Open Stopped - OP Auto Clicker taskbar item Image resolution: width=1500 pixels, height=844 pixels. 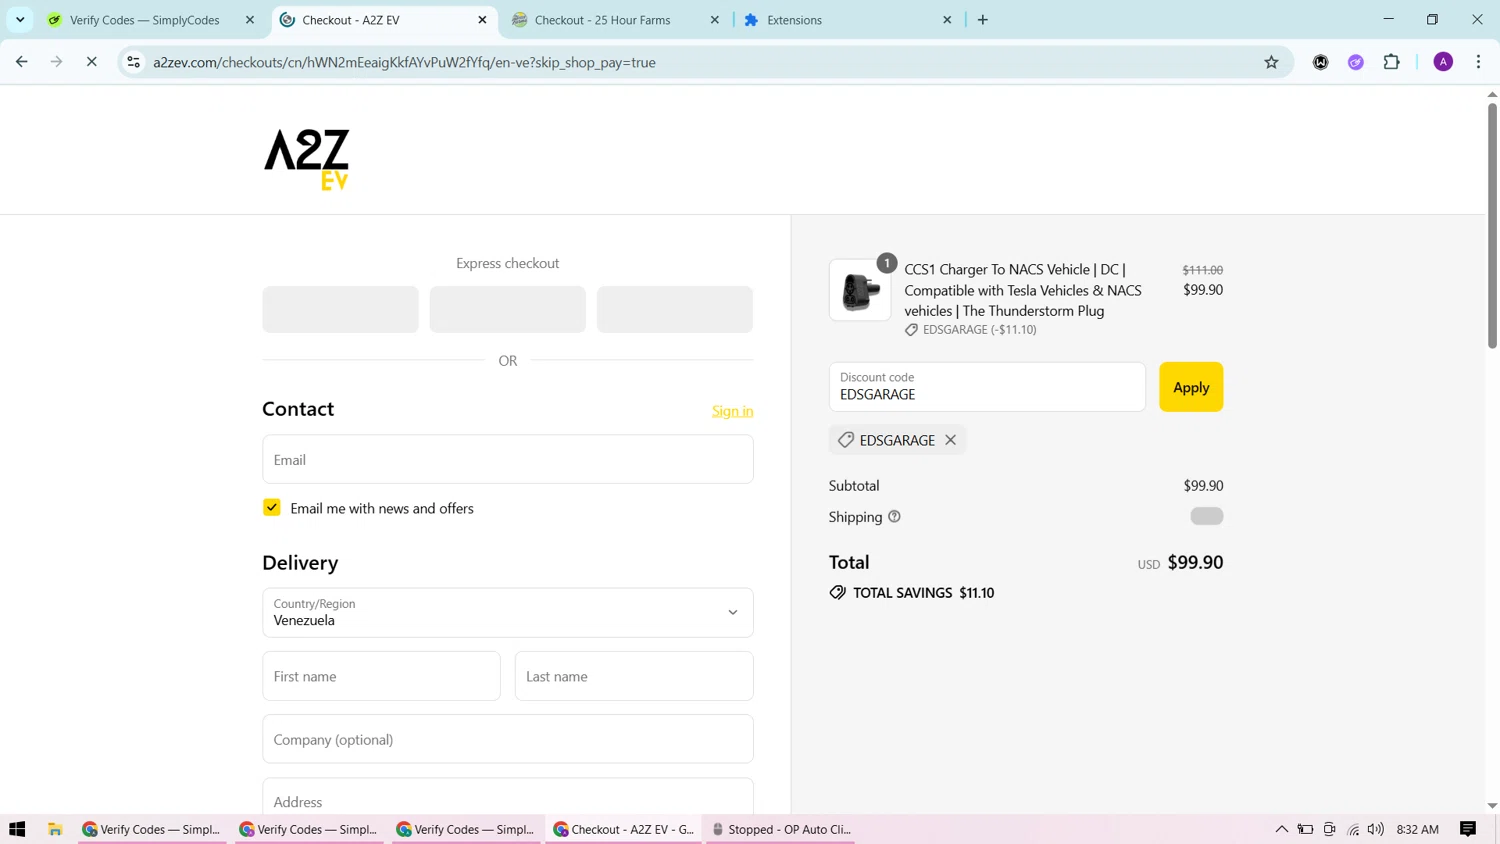coord(780,829)
